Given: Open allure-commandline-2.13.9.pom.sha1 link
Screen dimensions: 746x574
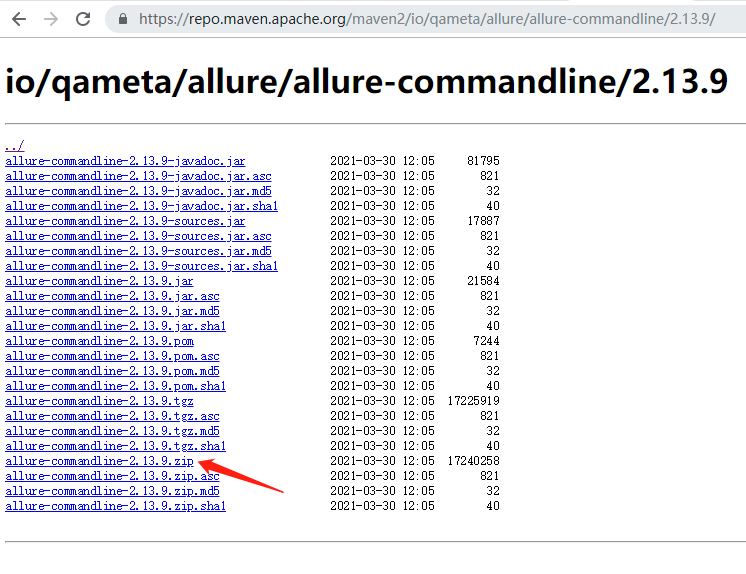Looking at the screenshot, I should click(x=116, y=386).
